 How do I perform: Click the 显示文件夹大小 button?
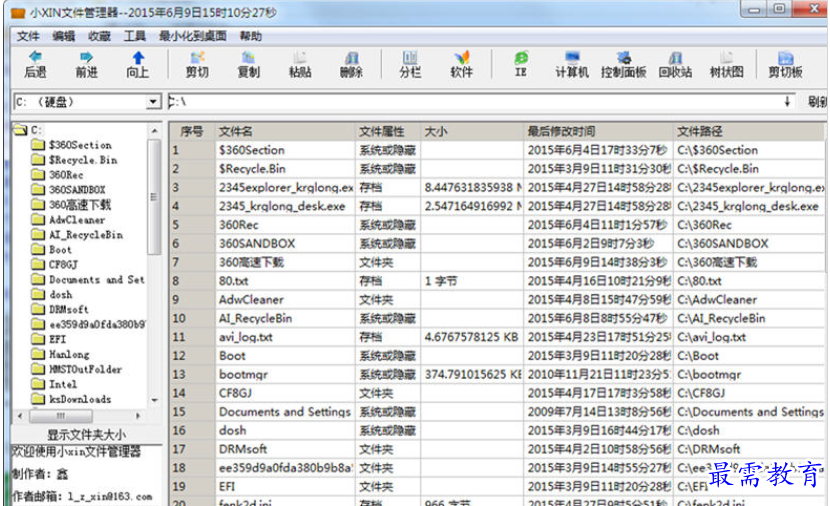point(86,435)
